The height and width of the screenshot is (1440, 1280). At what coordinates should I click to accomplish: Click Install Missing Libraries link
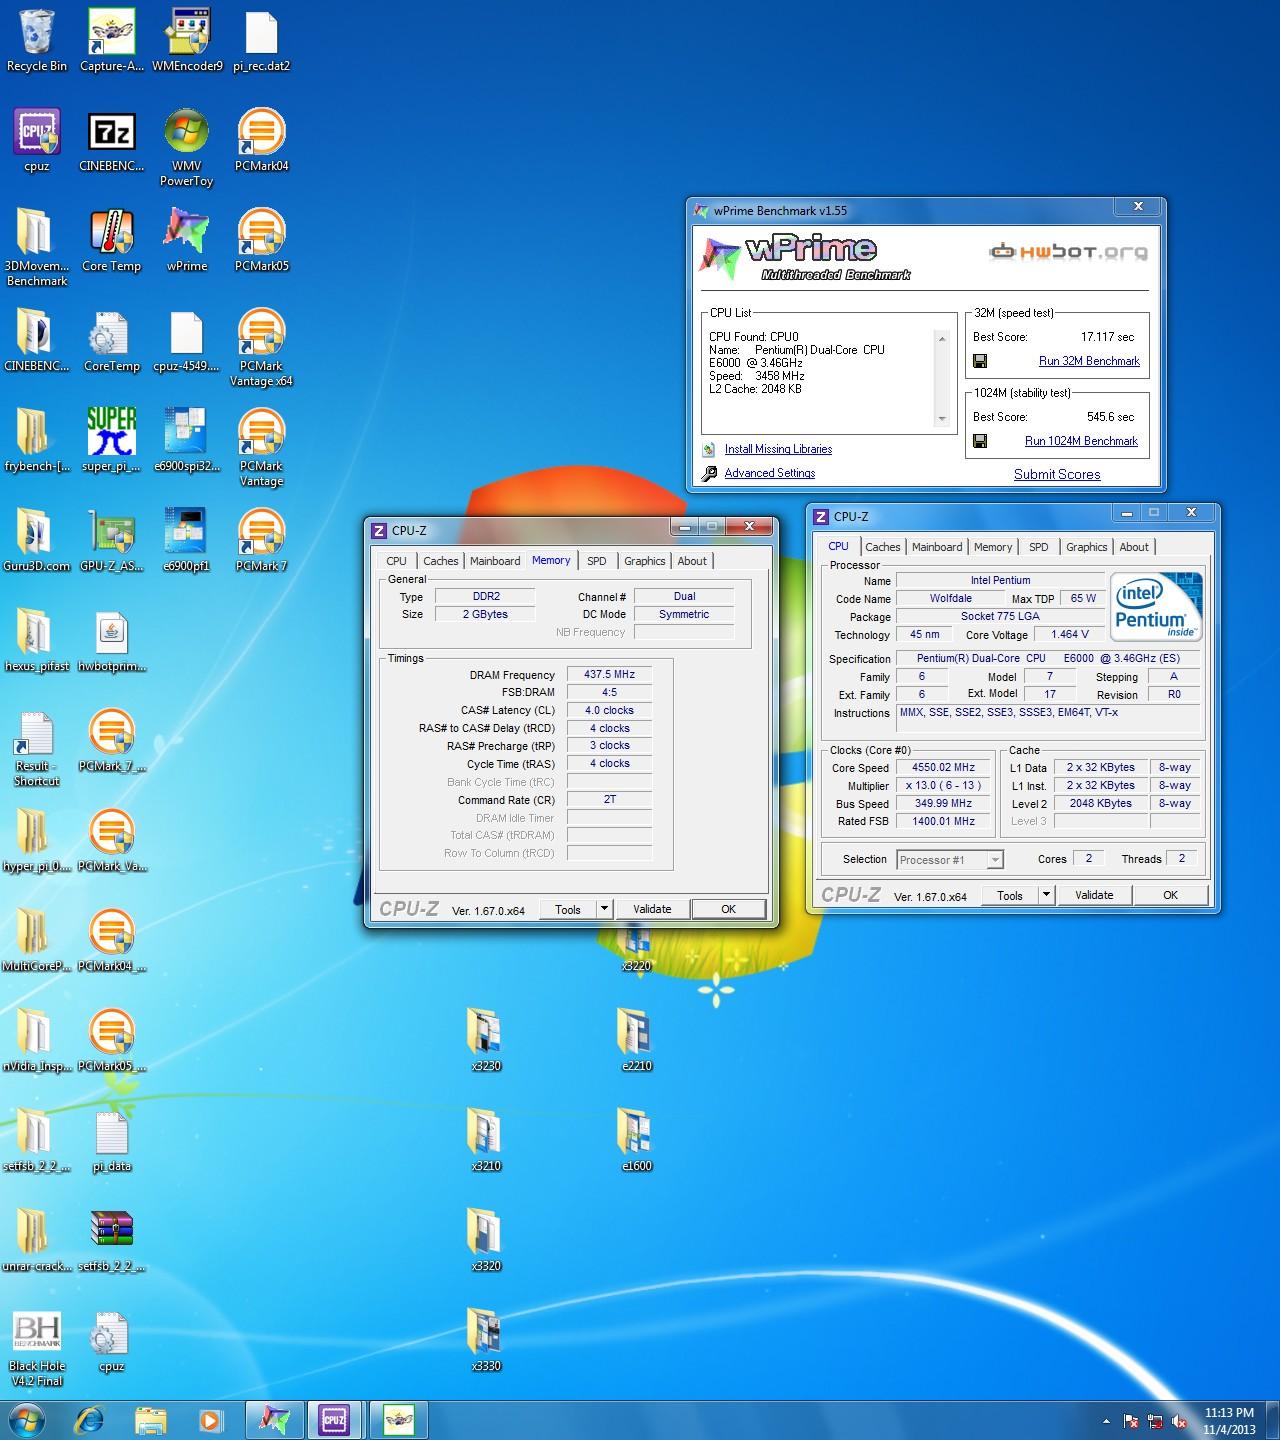coord(778,449)
